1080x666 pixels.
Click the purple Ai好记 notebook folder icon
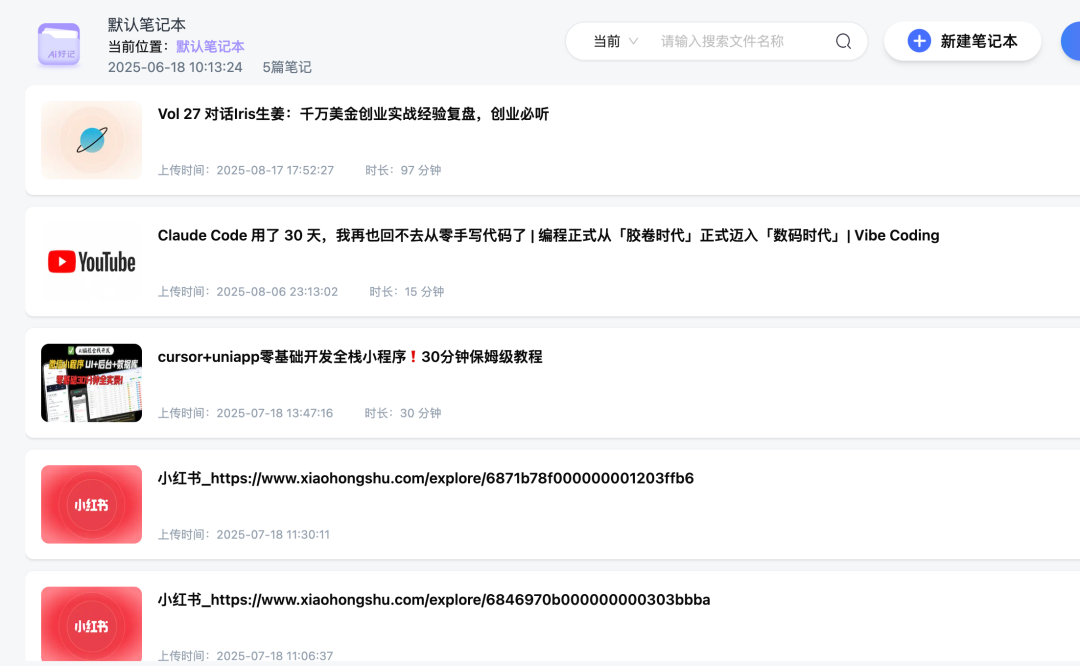coord(59,44)
